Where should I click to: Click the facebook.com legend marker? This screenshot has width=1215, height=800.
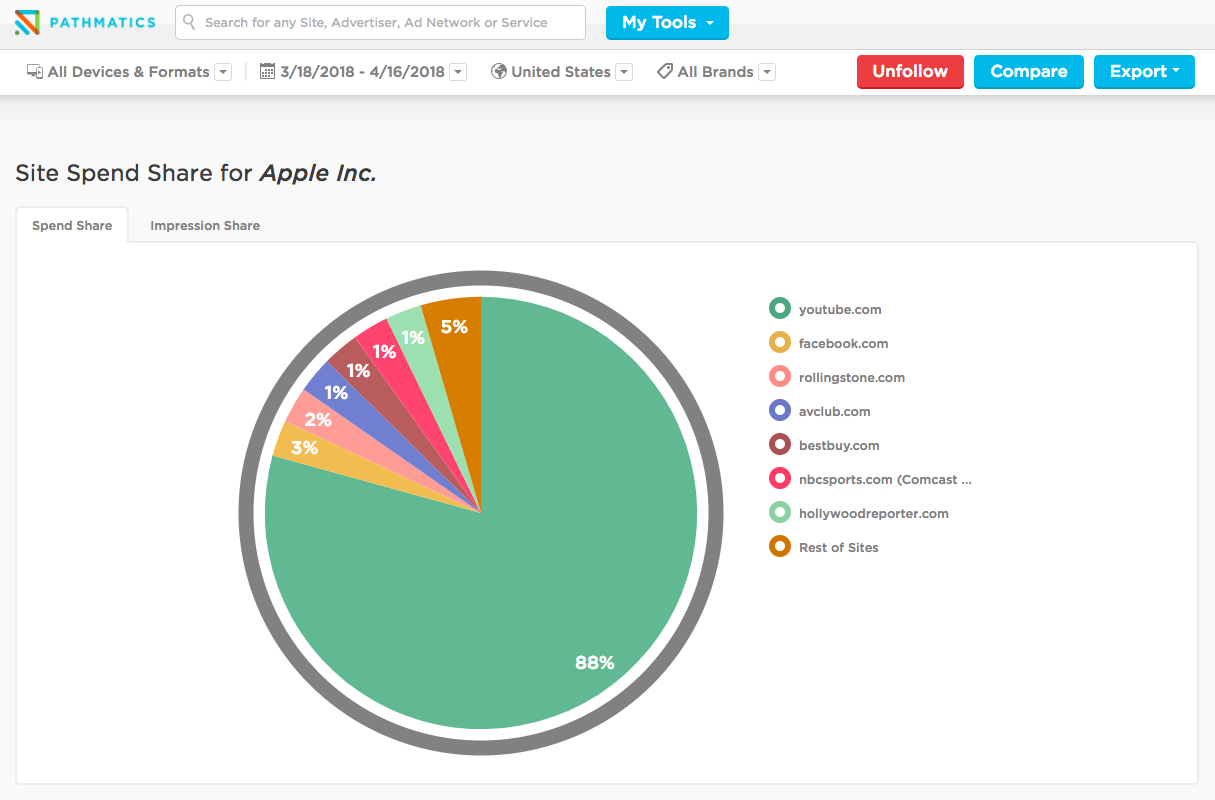[x=779, y=342]
